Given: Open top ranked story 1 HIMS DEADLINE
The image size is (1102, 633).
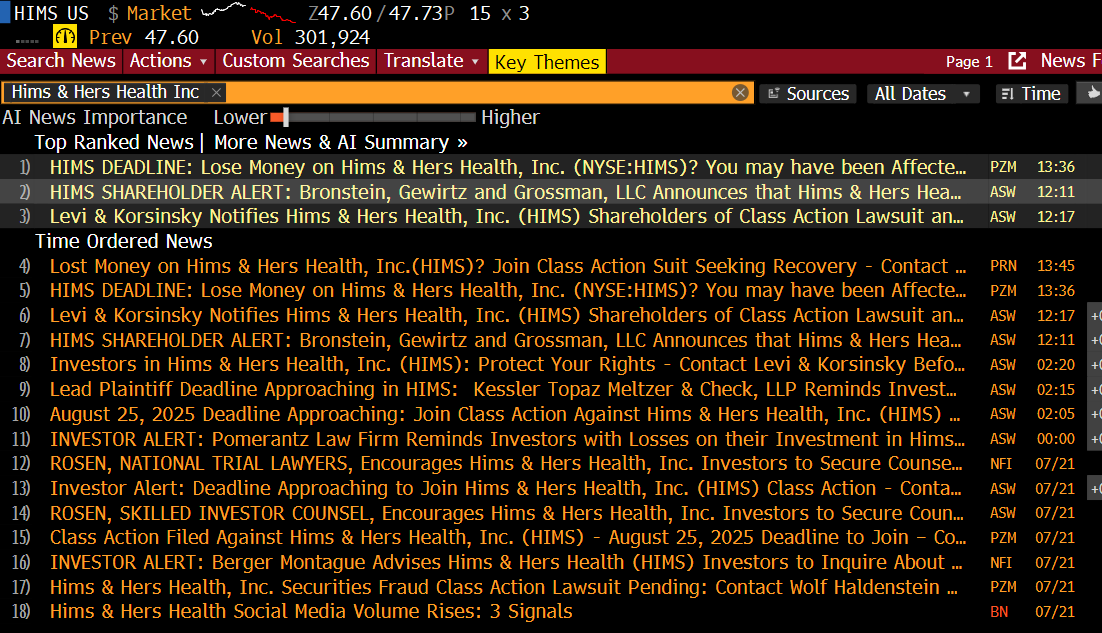Looking at the screenshot, I should (507, 167).
